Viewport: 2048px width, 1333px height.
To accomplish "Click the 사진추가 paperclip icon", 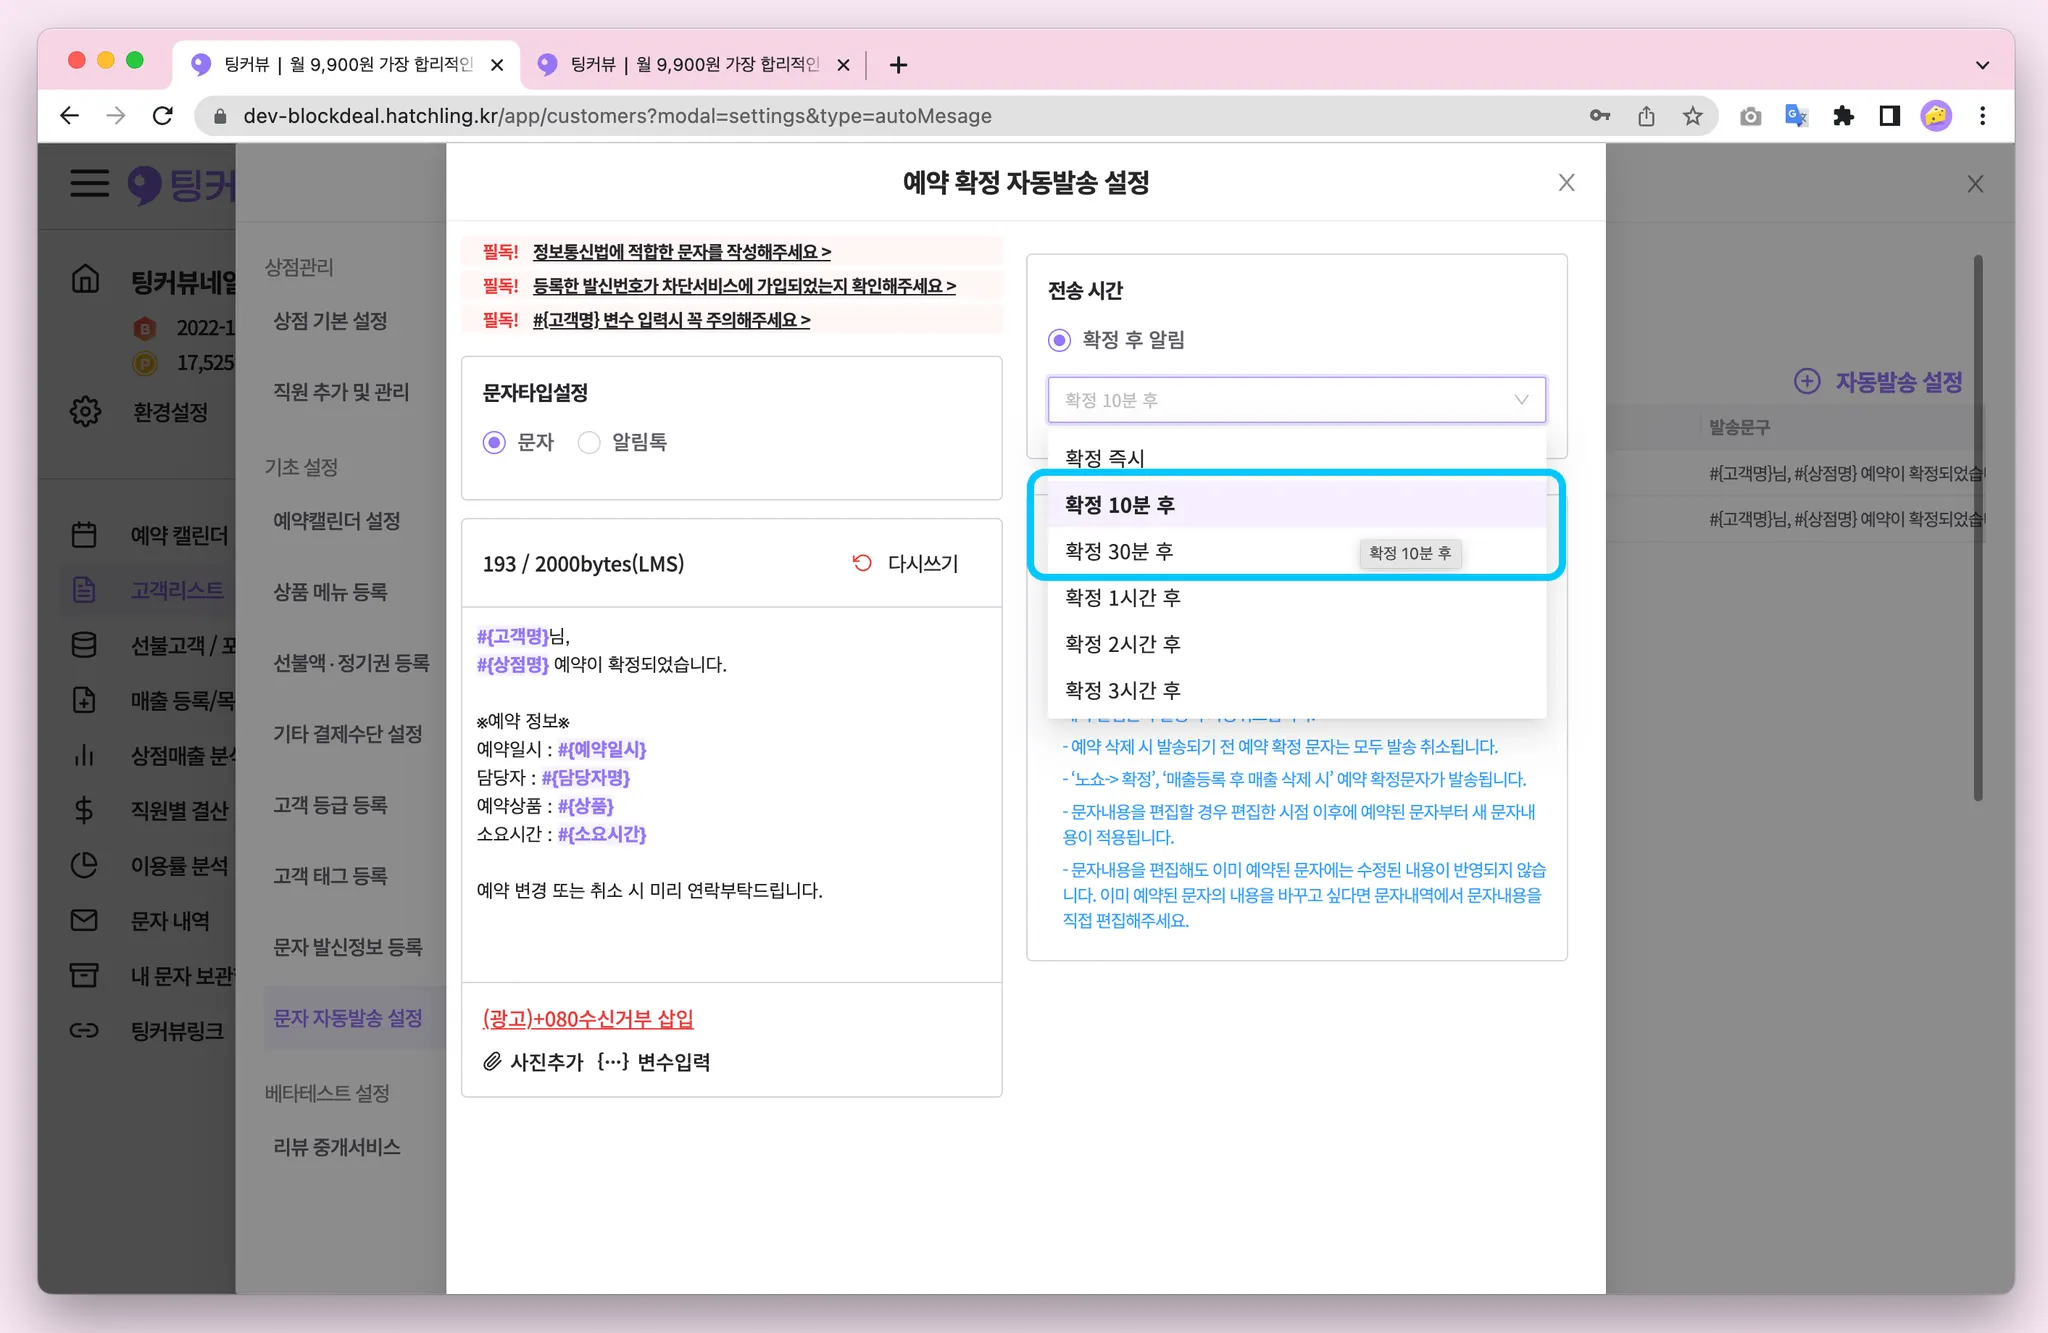I will (492, 1062).
